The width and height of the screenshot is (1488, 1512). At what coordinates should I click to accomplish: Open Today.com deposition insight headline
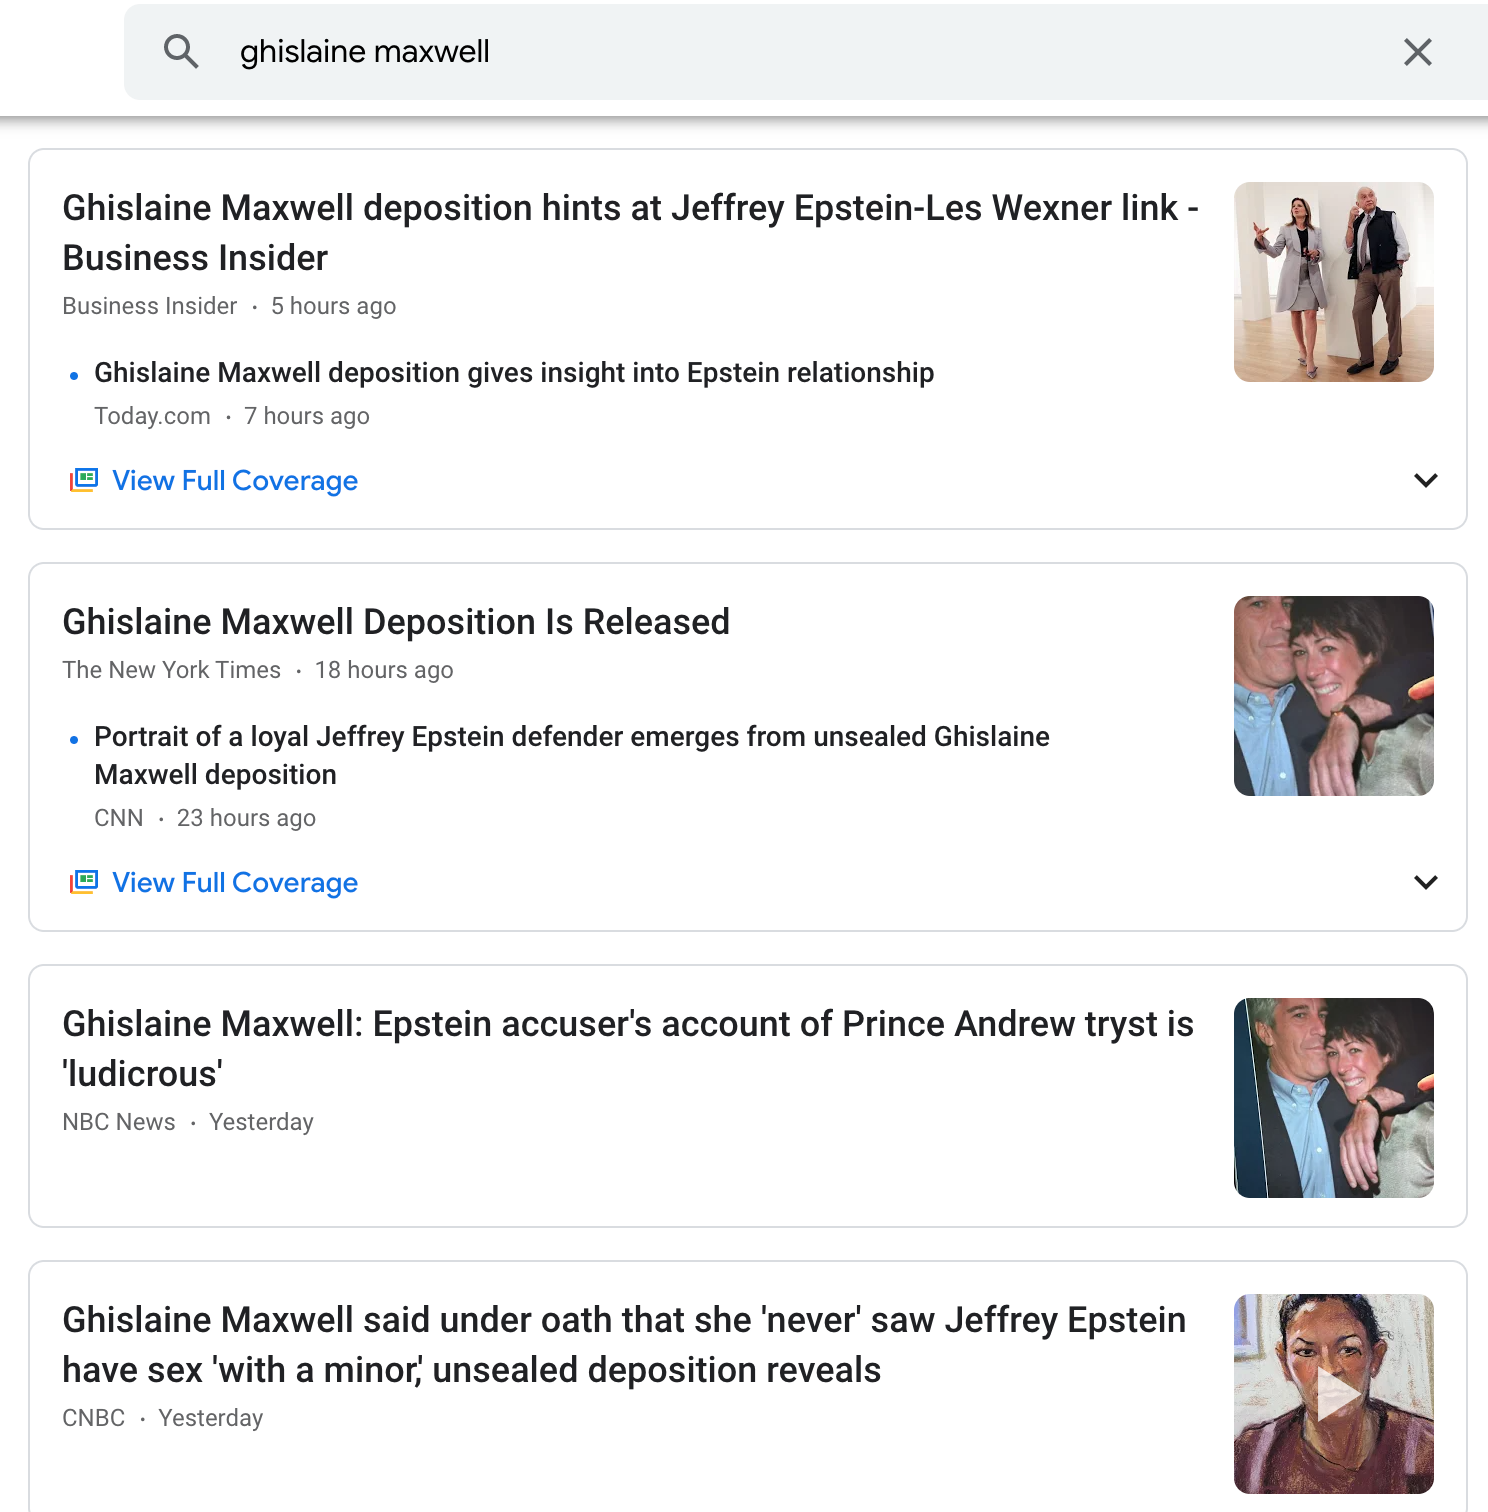point(514,373)
